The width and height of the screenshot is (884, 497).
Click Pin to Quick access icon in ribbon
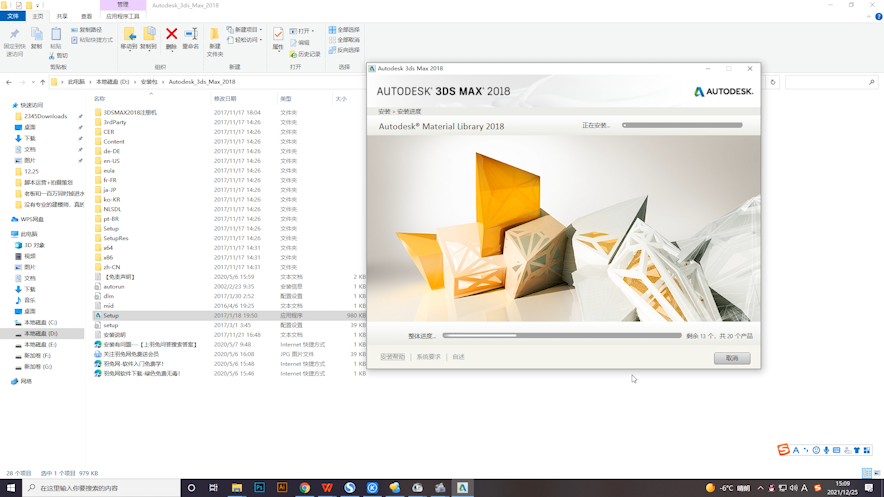(x=14, y=35)
